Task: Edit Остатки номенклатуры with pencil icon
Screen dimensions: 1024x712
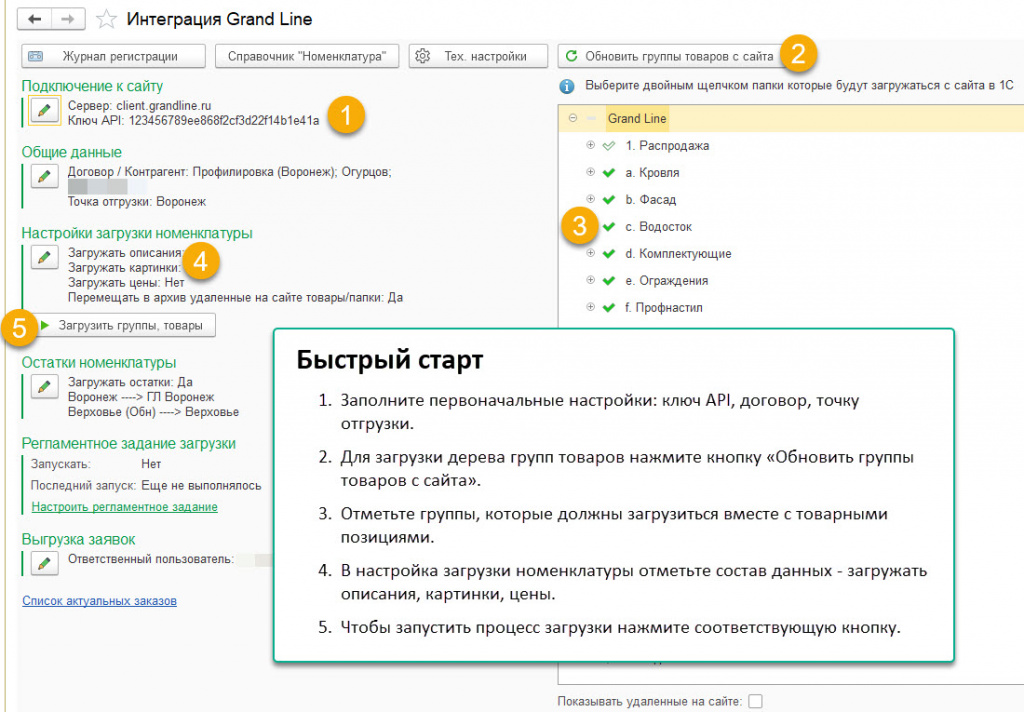Action: (44, 387)
